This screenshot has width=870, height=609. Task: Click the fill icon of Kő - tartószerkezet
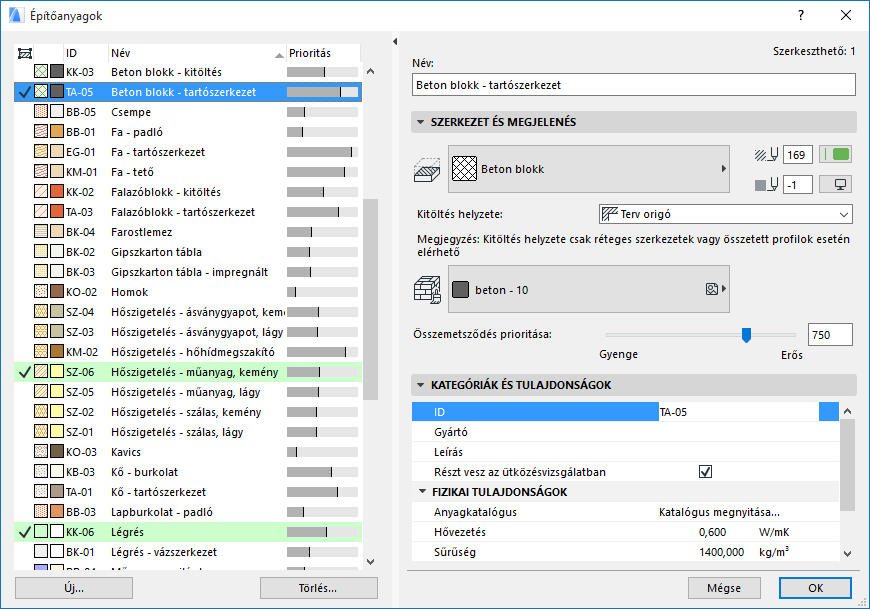pos(41,491)
